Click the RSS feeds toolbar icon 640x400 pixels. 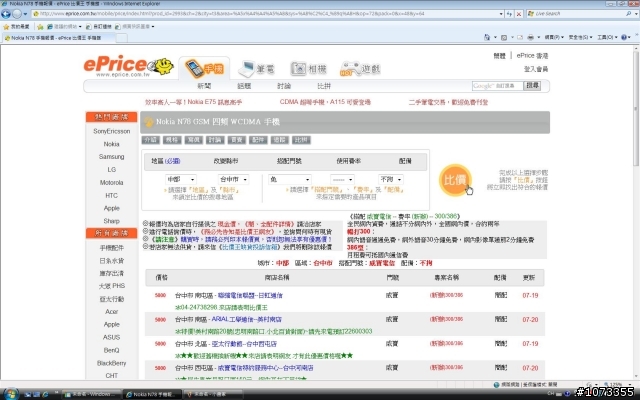click(504, 37)
